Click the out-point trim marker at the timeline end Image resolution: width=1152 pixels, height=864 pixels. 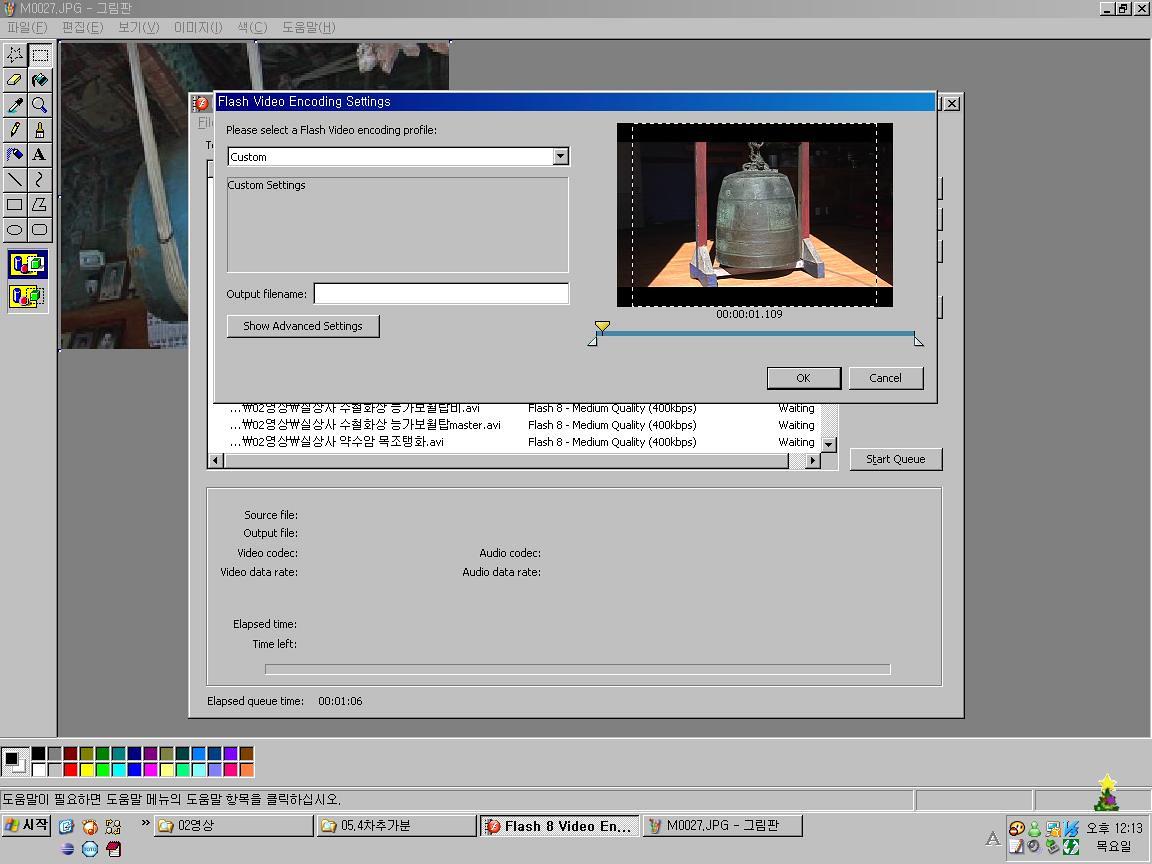coord(918,340)
